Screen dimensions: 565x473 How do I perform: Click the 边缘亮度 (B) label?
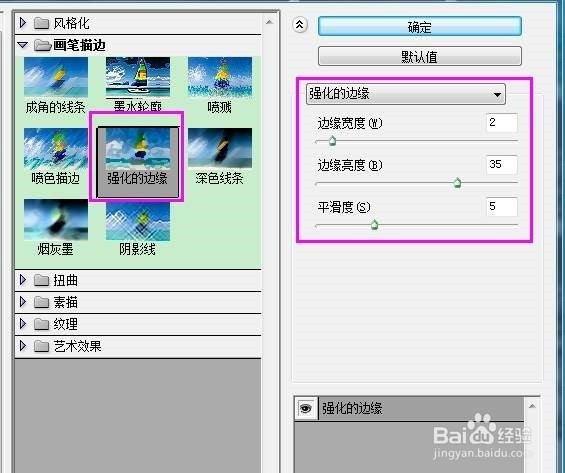350,165
